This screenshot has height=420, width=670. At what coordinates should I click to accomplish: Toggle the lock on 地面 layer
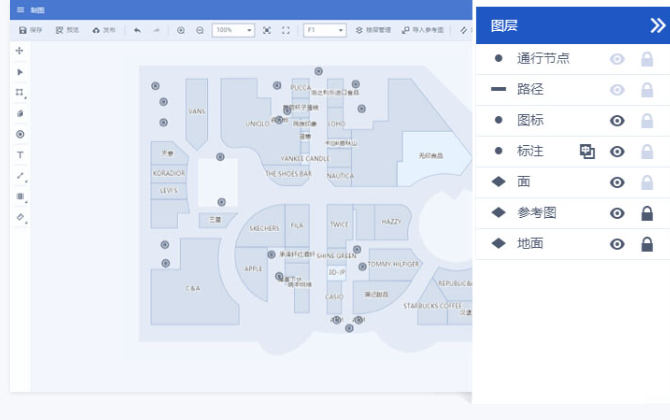647,244
